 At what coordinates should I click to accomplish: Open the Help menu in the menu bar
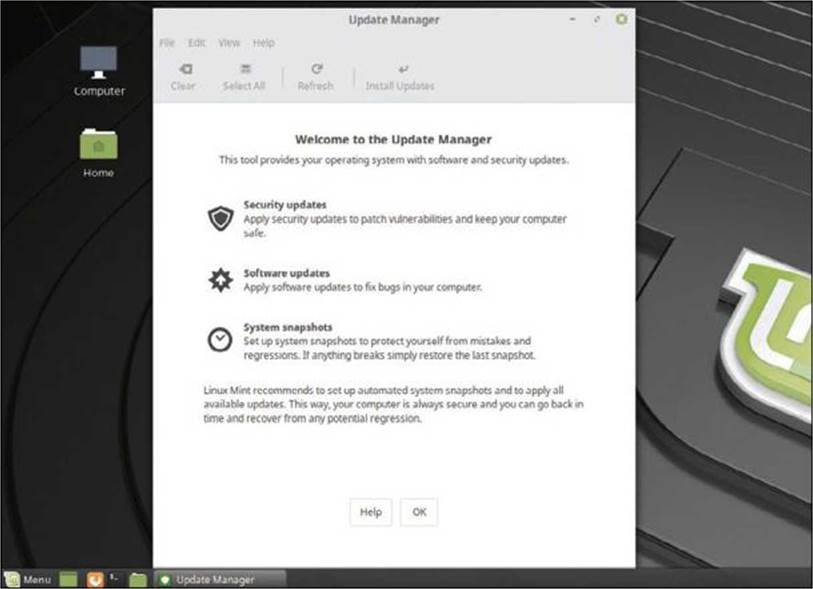tap(264, 43)
